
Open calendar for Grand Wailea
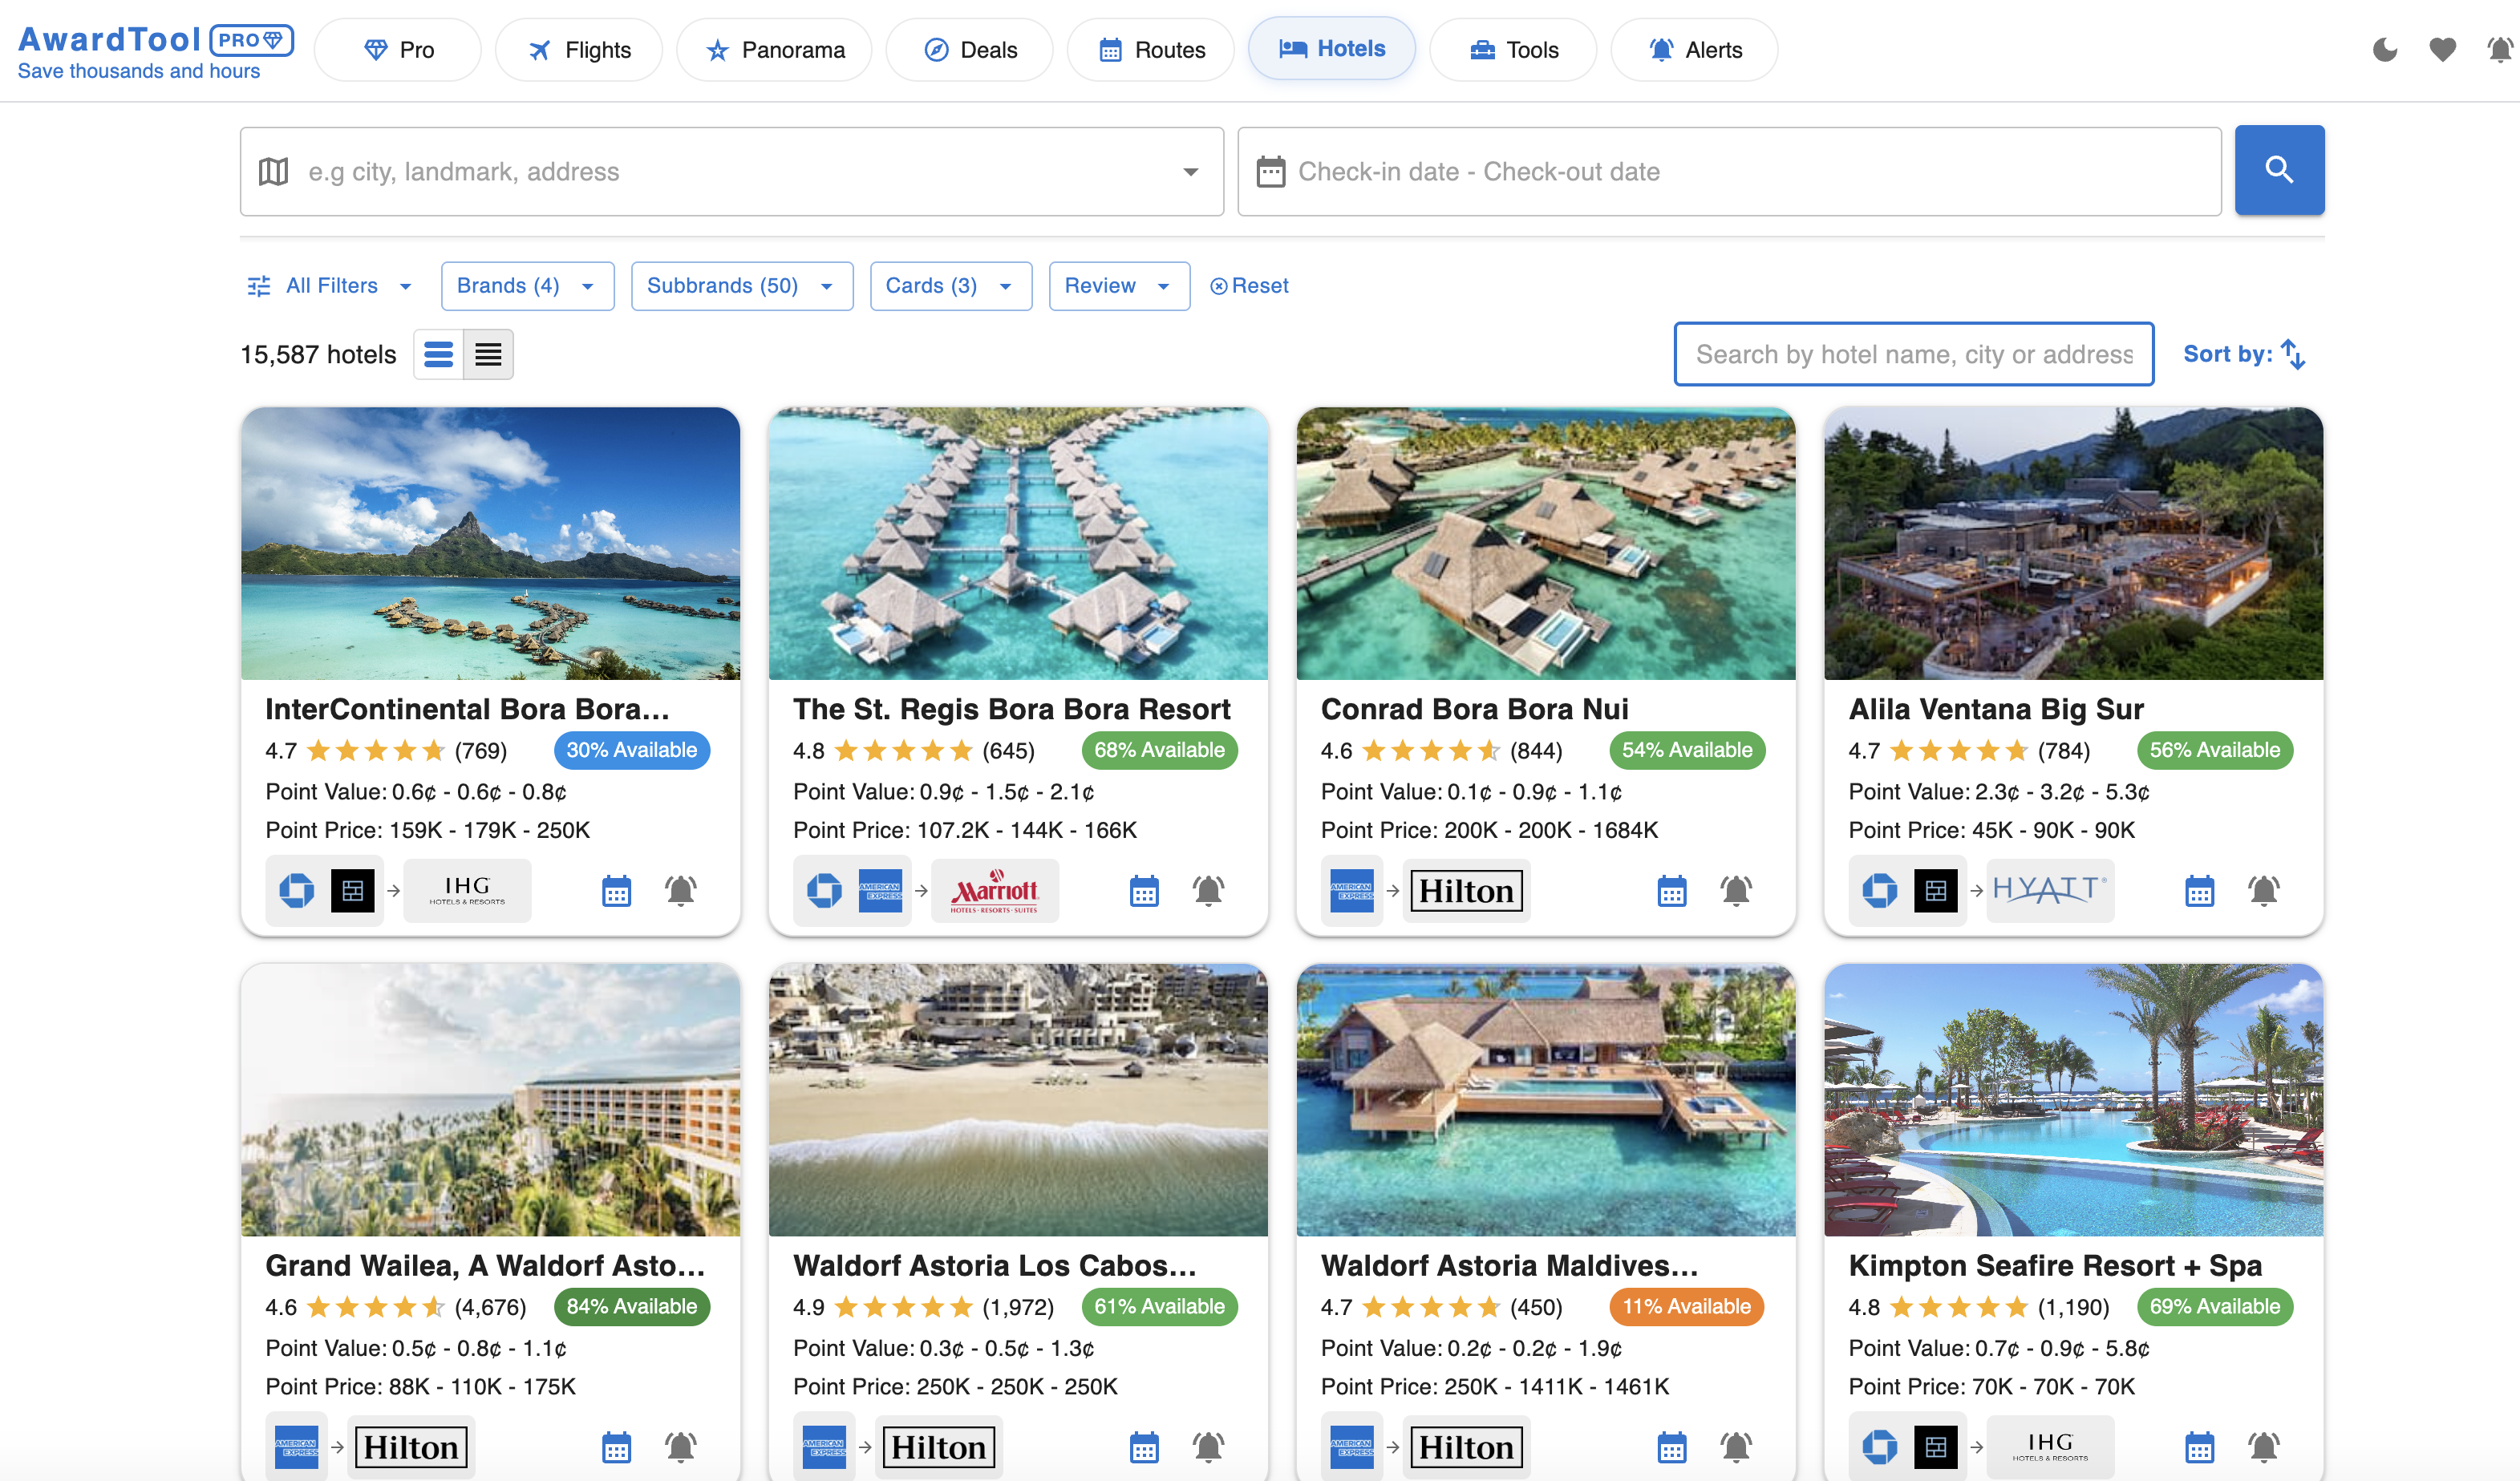[x=616, y=1447]
